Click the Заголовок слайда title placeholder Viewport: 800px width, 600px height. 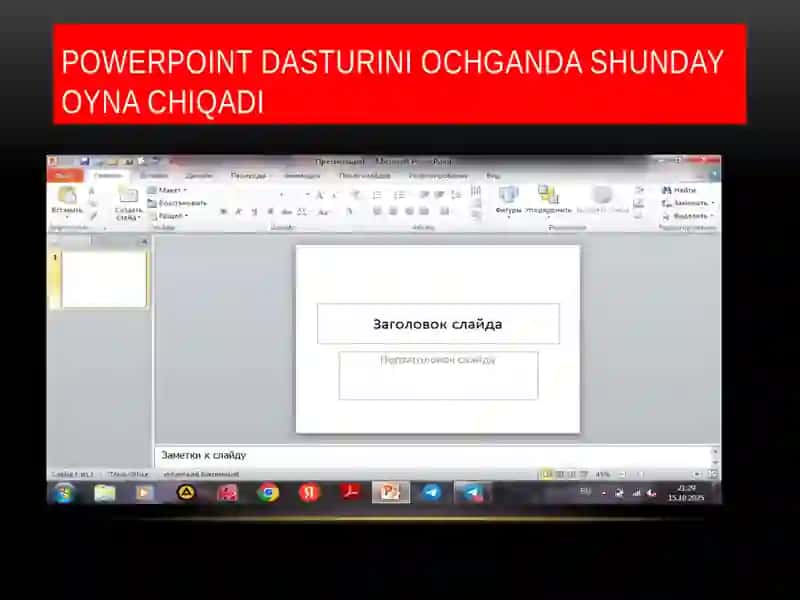(438, 323)
